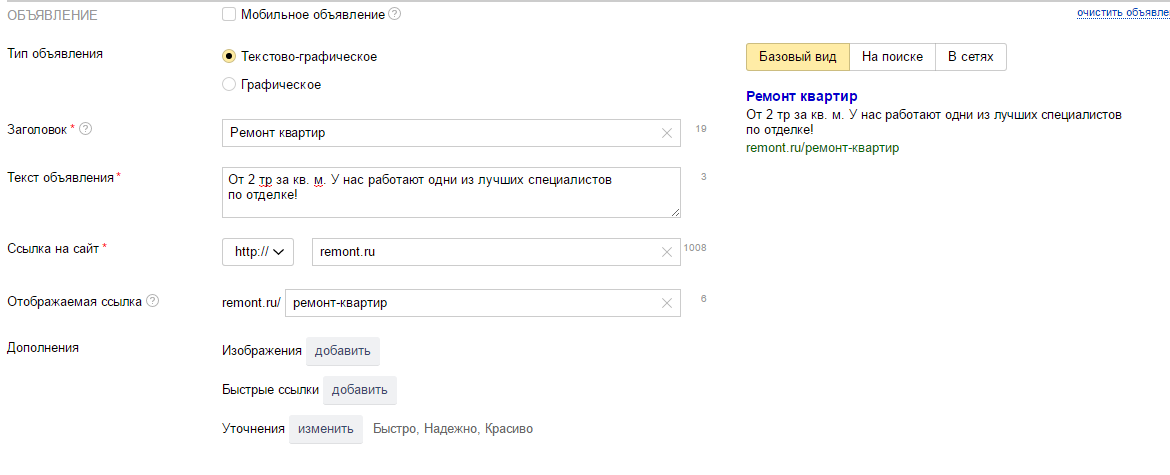
Task: Open the http:// protocol dropdown
Action: coord(258,252)
